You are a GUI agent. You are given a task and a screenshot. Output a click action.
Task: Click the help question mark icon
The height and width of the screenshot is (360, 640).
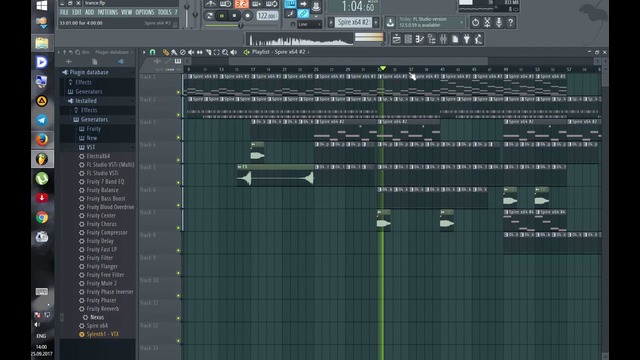510,22
